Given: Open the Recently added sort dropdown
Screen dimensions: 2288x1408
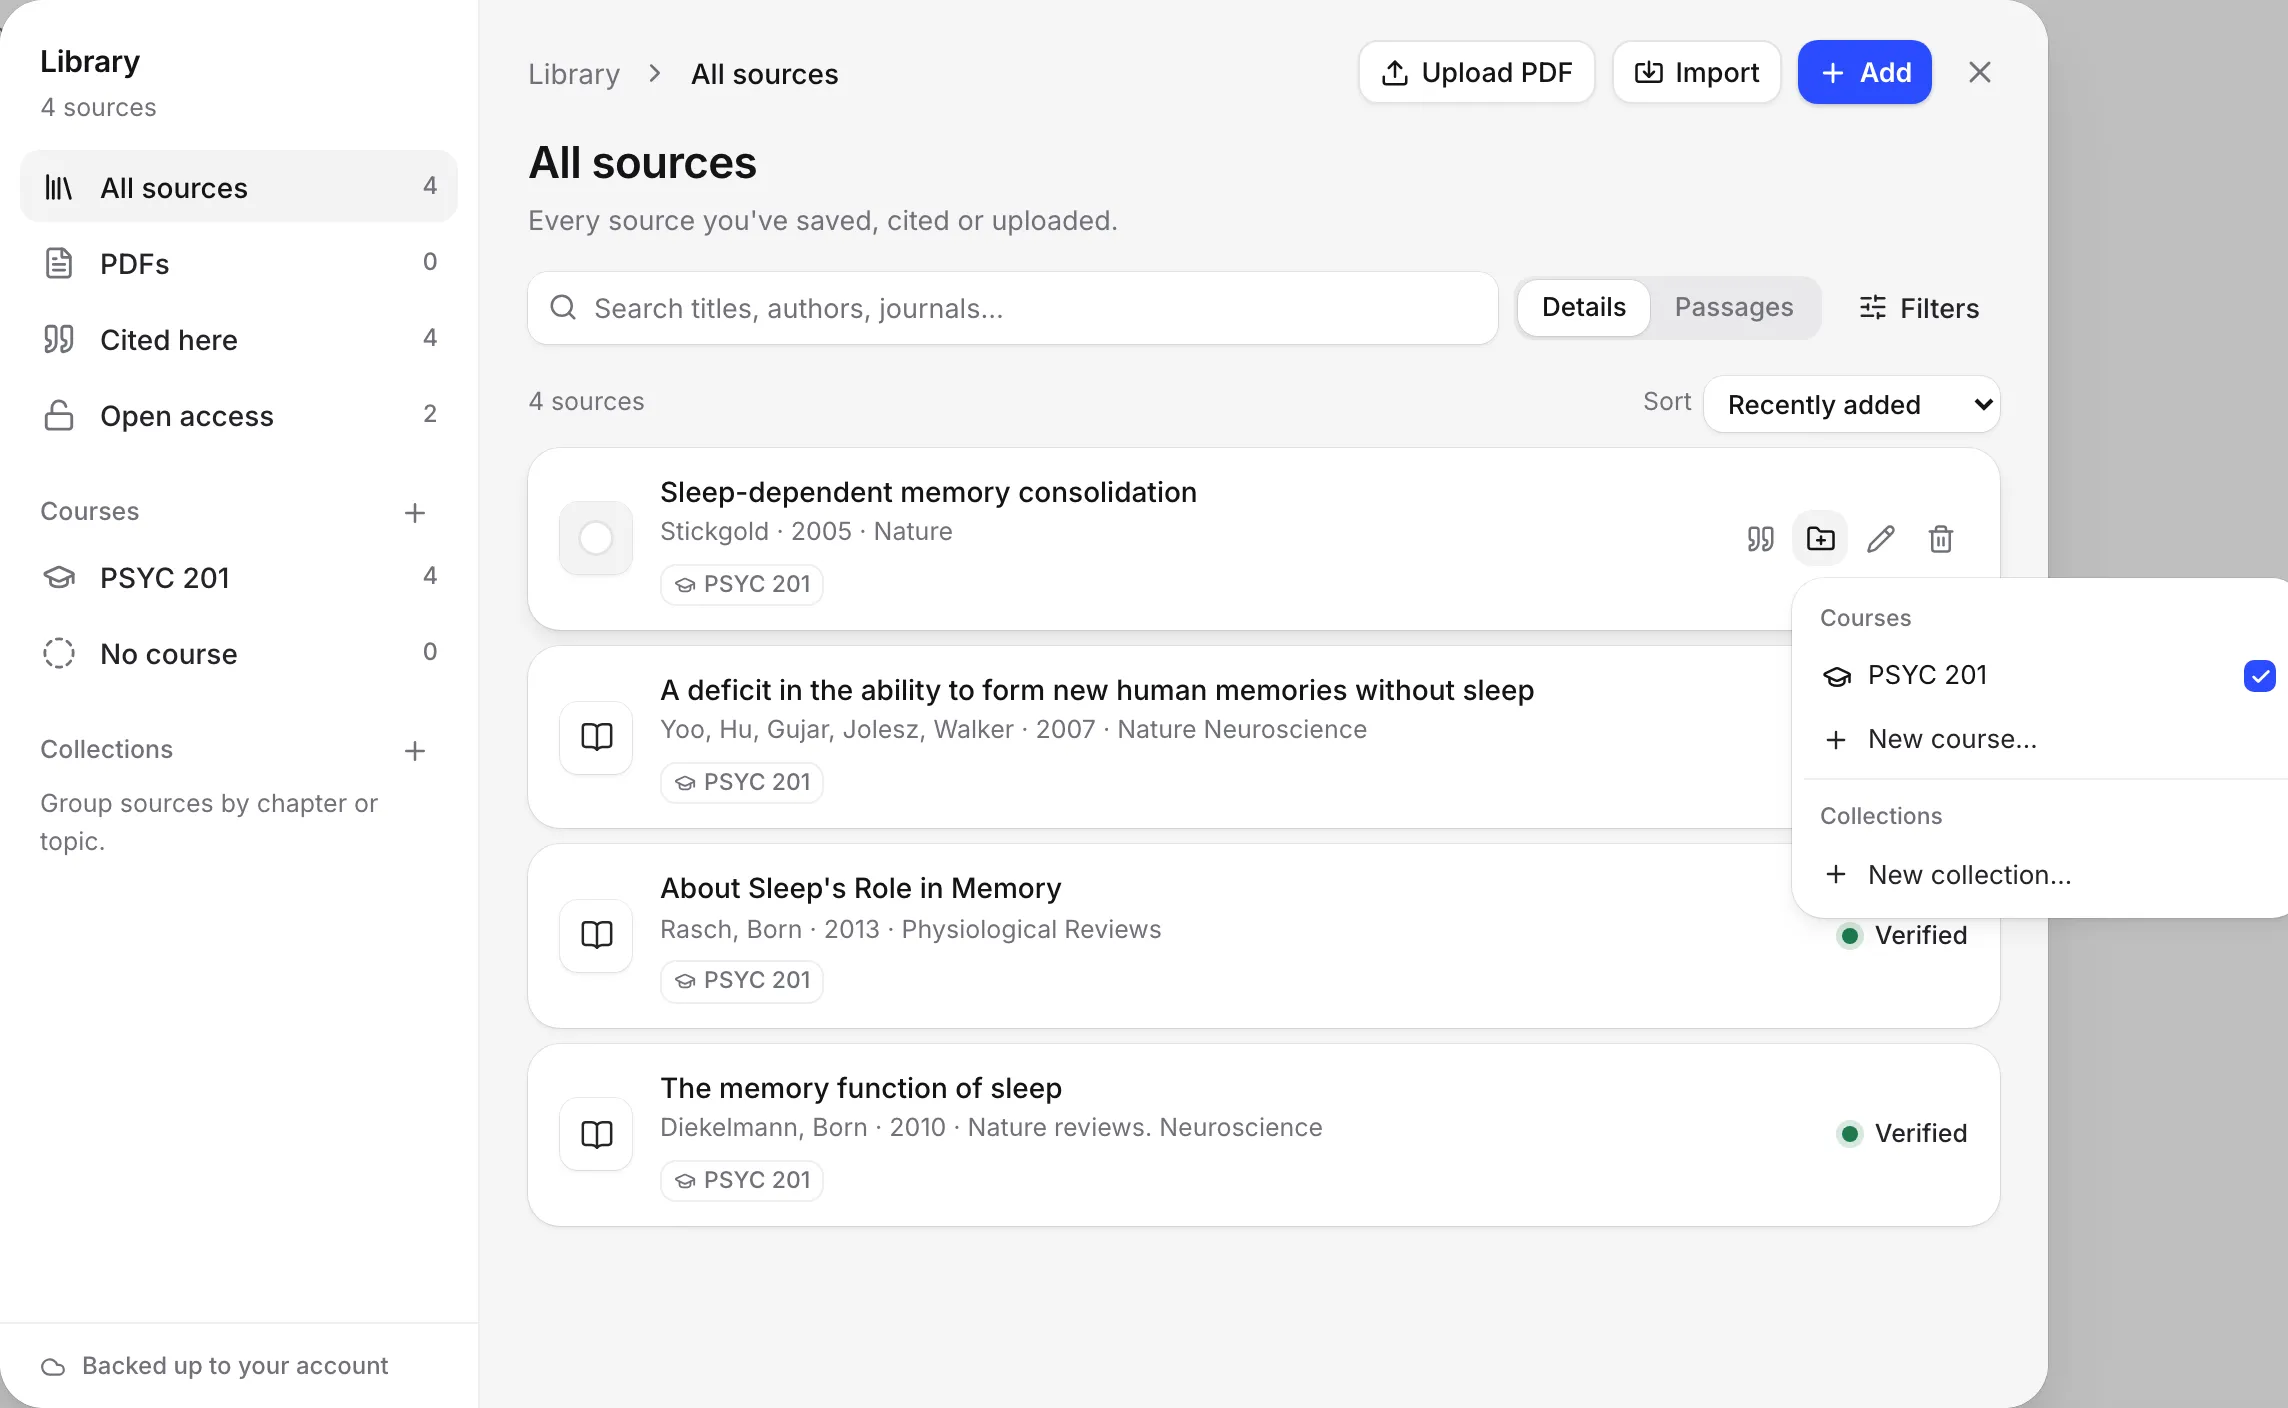Looking at the screenshot, I should (x=1851, y=404).
